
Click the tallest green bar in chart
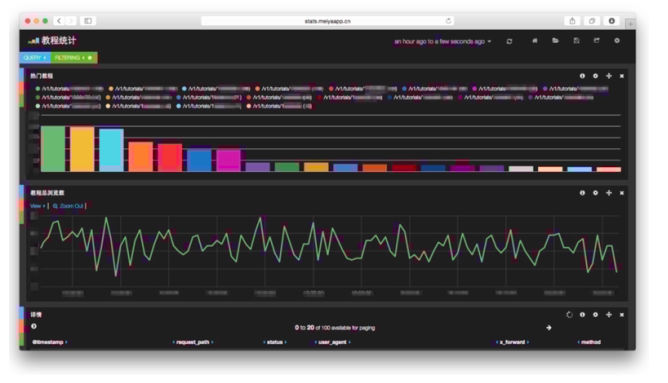pos(53,149)
